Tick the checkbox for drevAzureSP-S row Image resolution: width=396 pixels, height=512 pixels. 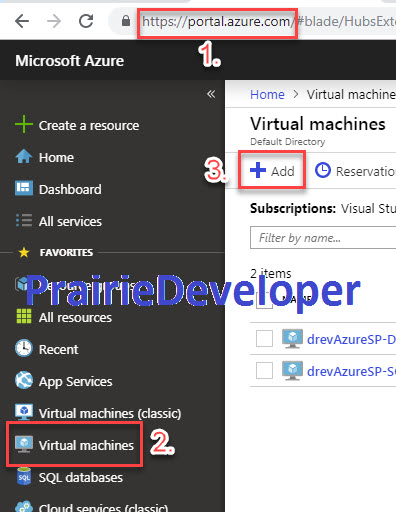(264, 370)
